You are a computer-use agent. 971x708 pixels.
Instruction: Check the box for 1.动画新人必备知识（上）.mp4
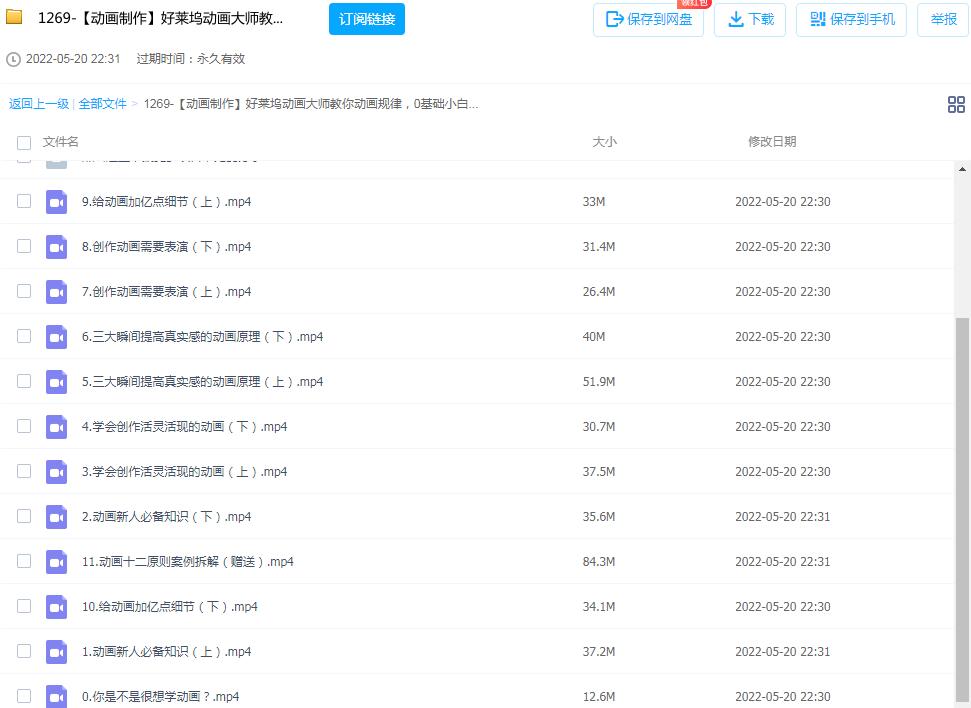point(24,651)
